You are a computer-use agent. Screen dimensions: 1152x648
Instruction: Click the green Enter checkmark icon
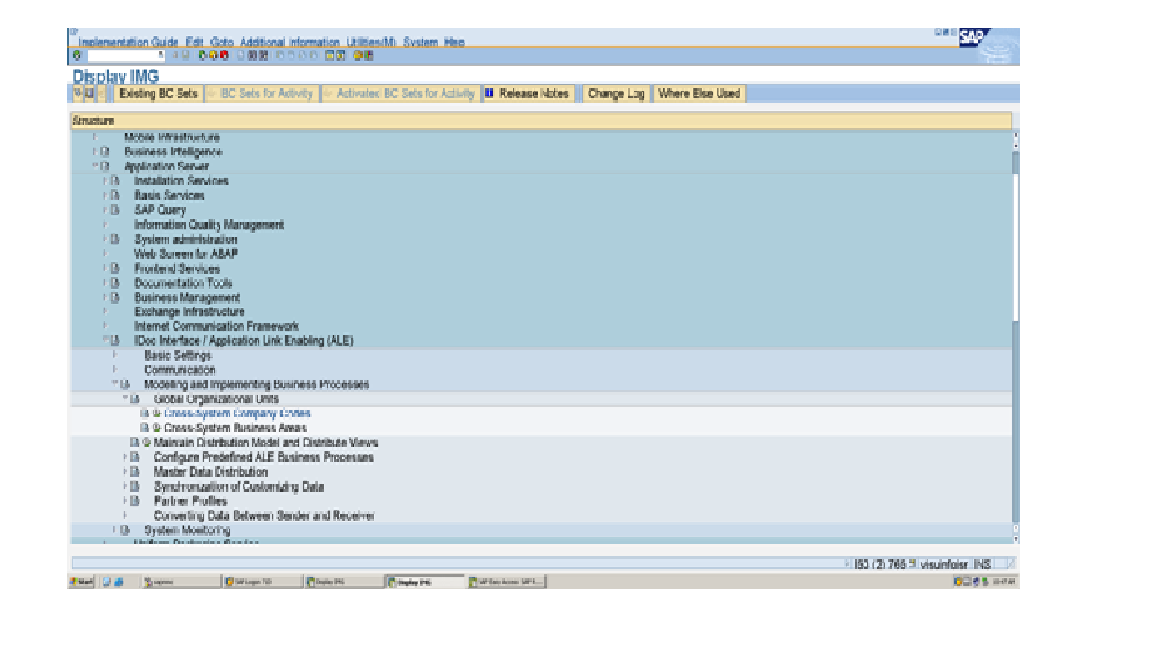tap(77, 55)
